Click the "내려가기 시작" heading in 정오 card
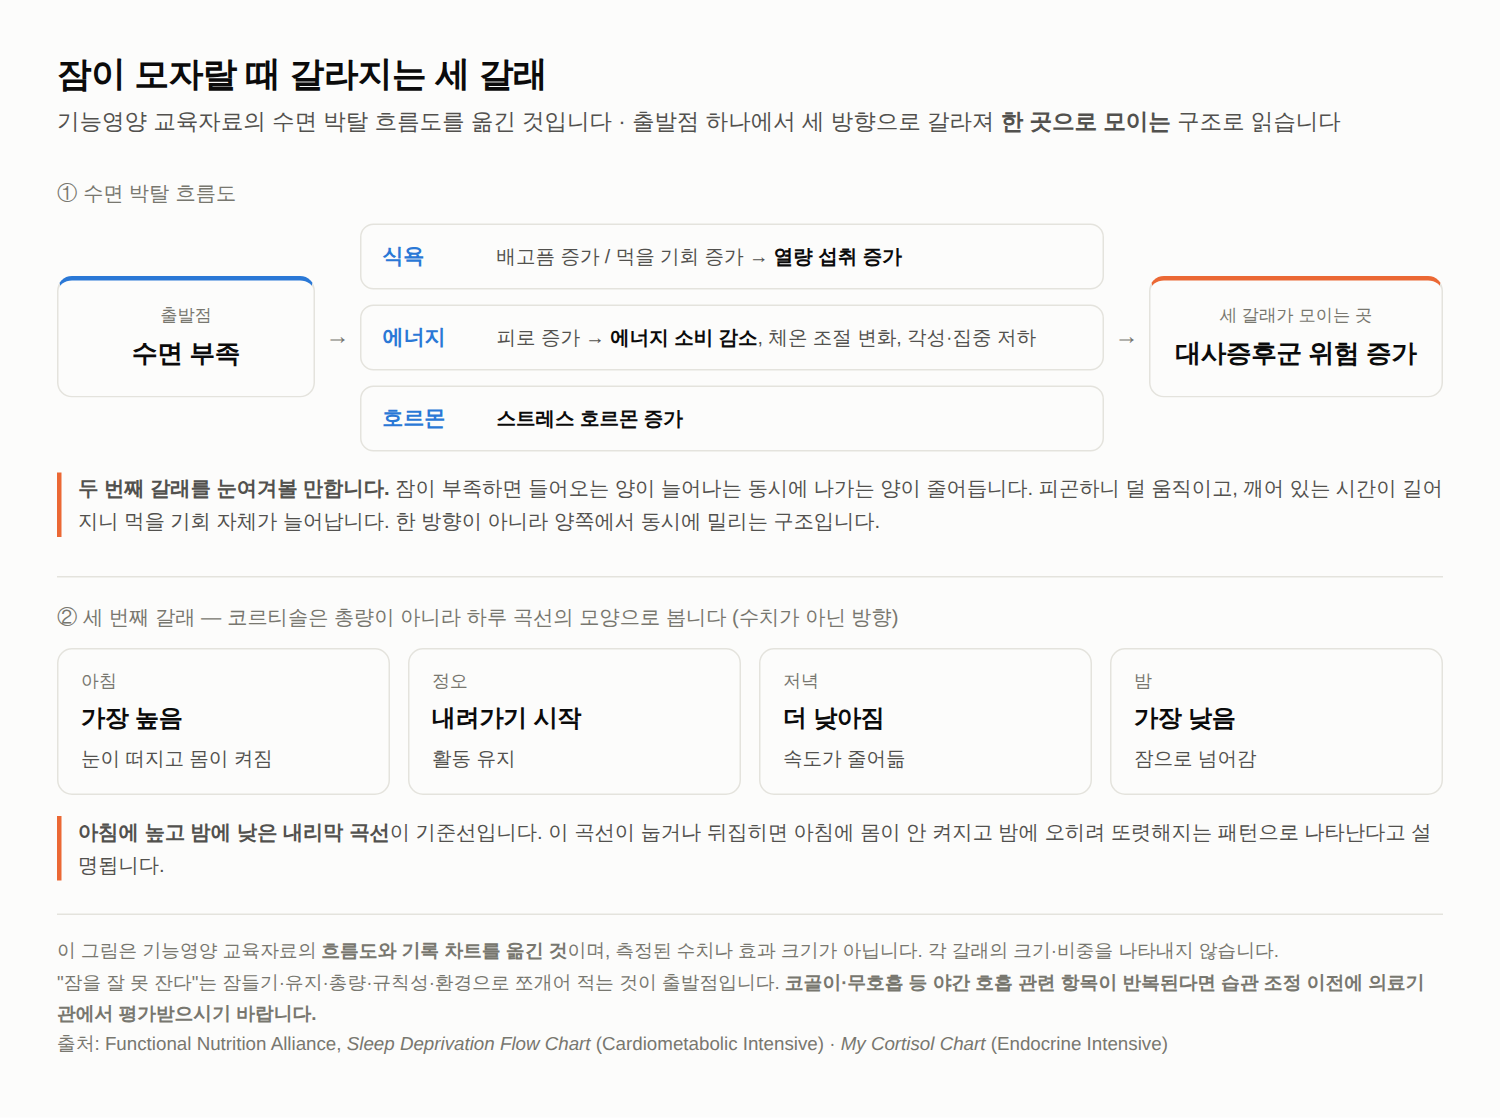The width and height of the screenshot is (1500, 1119). click(506, 718)
